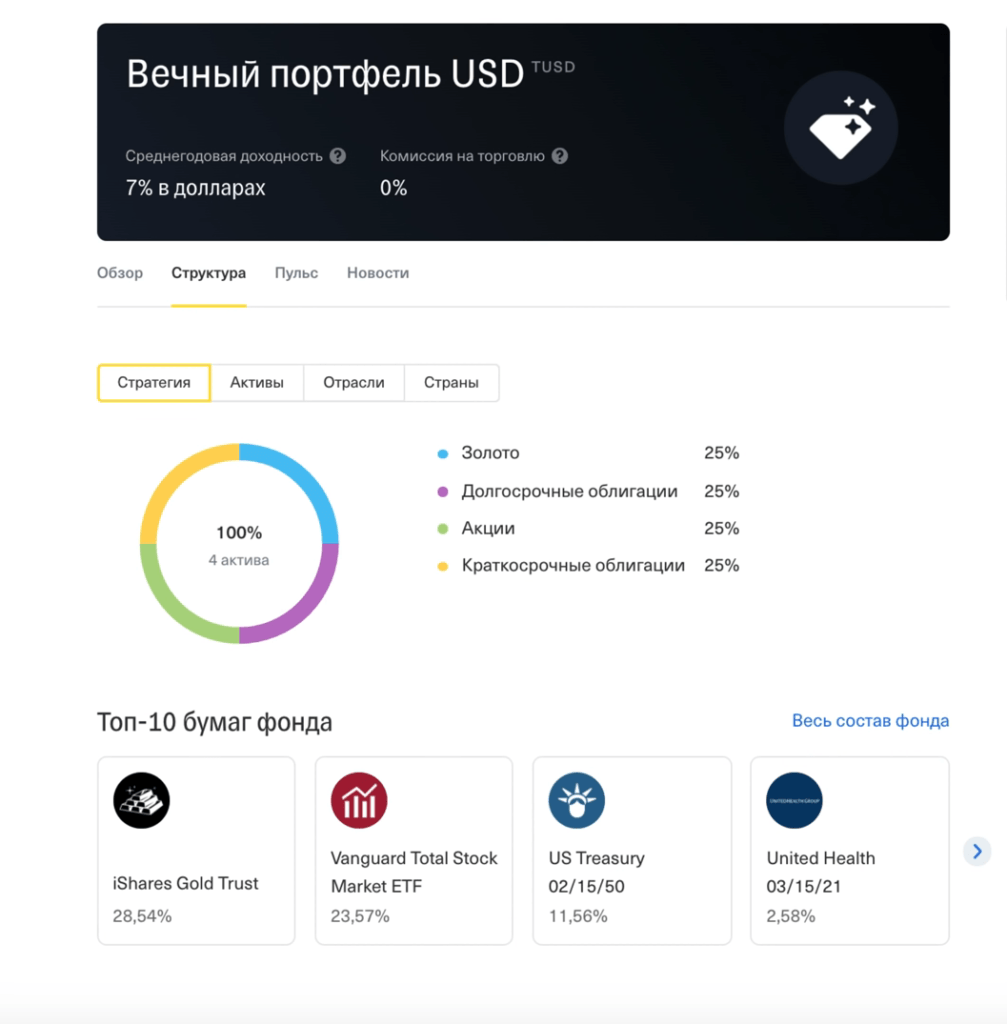Click the blue color dot beside Золото
1007x1024 pixels.
pyautogui.click(x=442, y=452)
